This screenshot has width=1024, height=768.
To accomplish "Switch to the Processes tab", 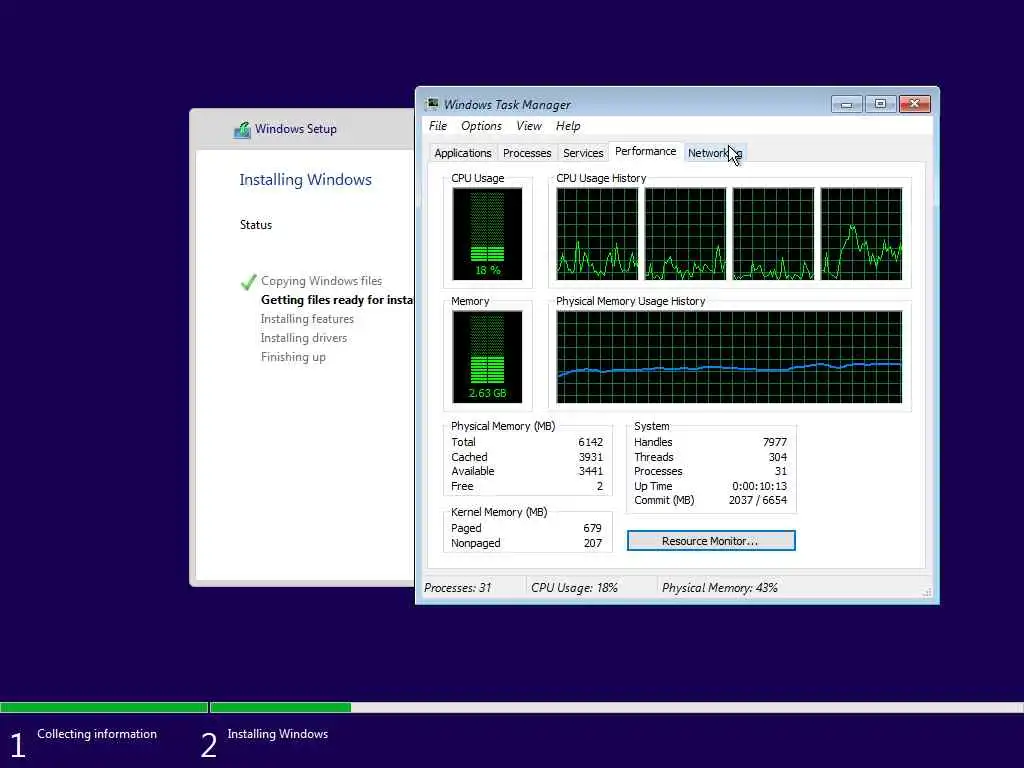I will pyautogui.click(x=527, y=153).
